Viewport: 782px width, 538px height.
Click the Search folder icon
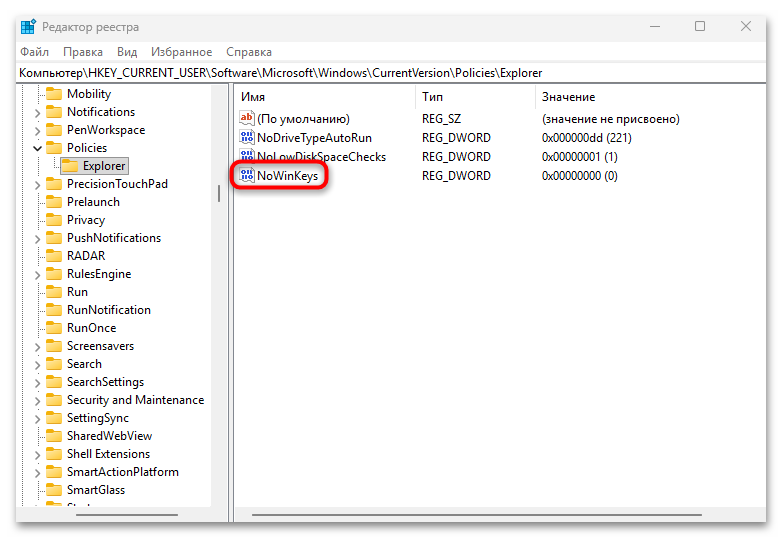[x=54, y=363]
